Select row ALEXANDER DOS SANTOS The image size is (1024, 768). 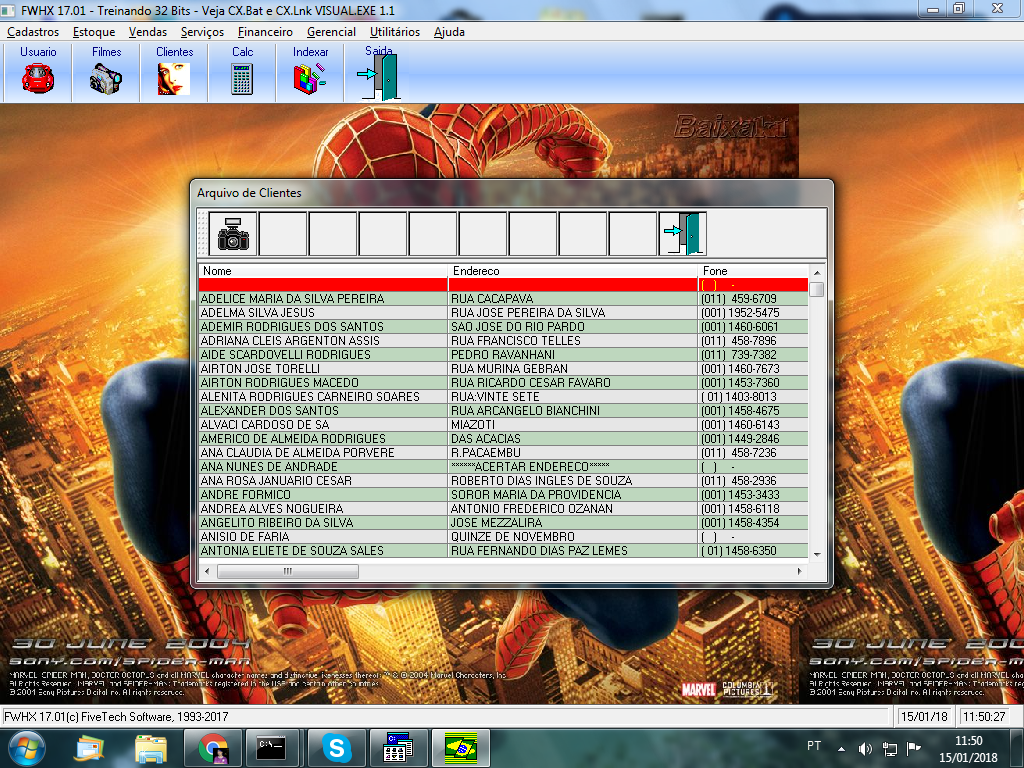click(x=503, y=411)
